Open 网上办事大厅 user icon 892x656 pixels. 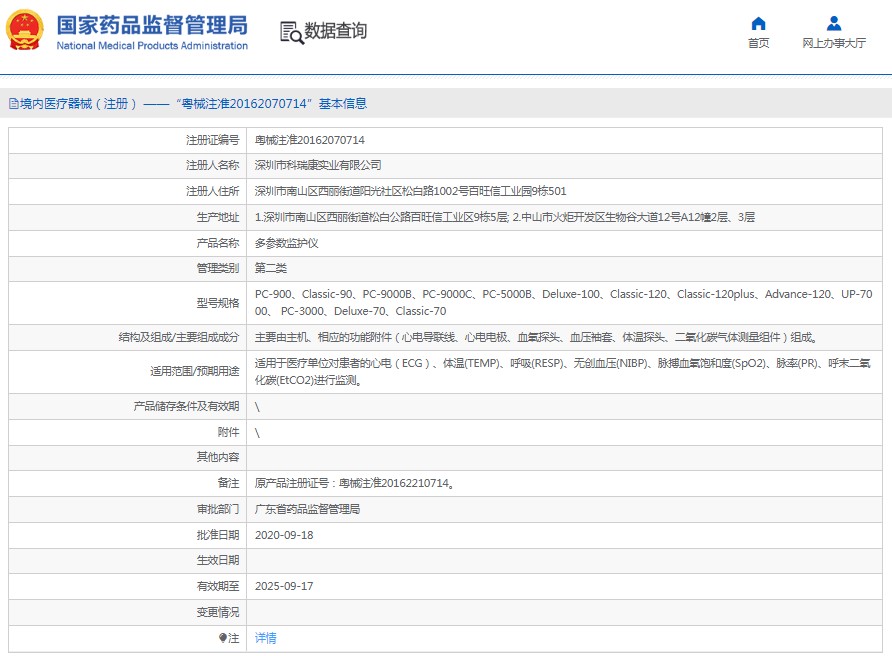coord(834,23)
